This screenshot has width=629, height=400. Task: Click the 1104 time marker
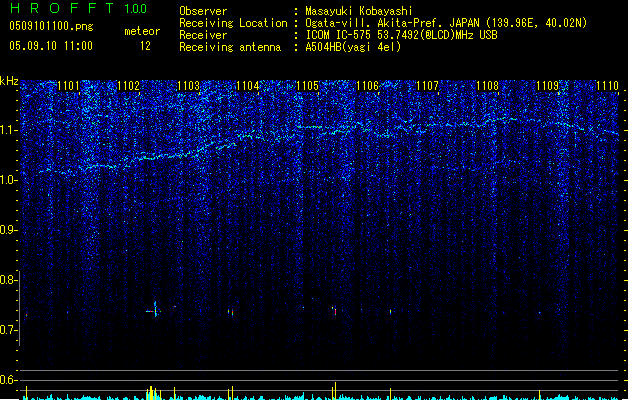click(x=248, y=86)
